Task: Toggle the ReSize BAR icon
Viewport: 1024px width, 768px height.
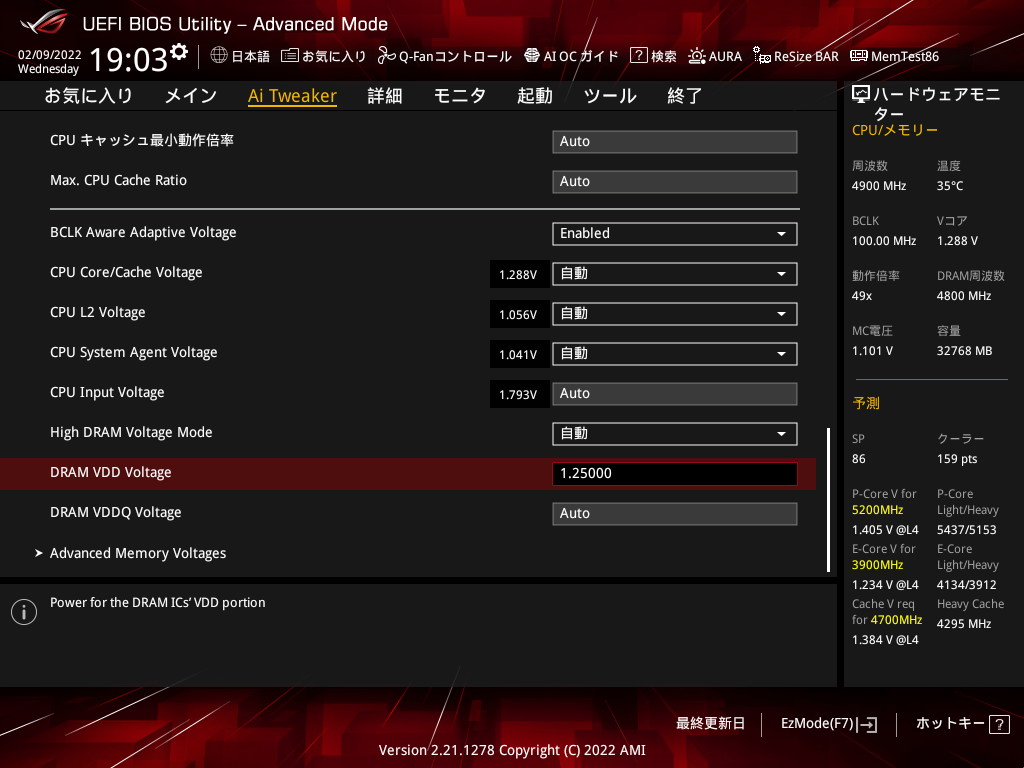Action: click(x=761, y=56)
